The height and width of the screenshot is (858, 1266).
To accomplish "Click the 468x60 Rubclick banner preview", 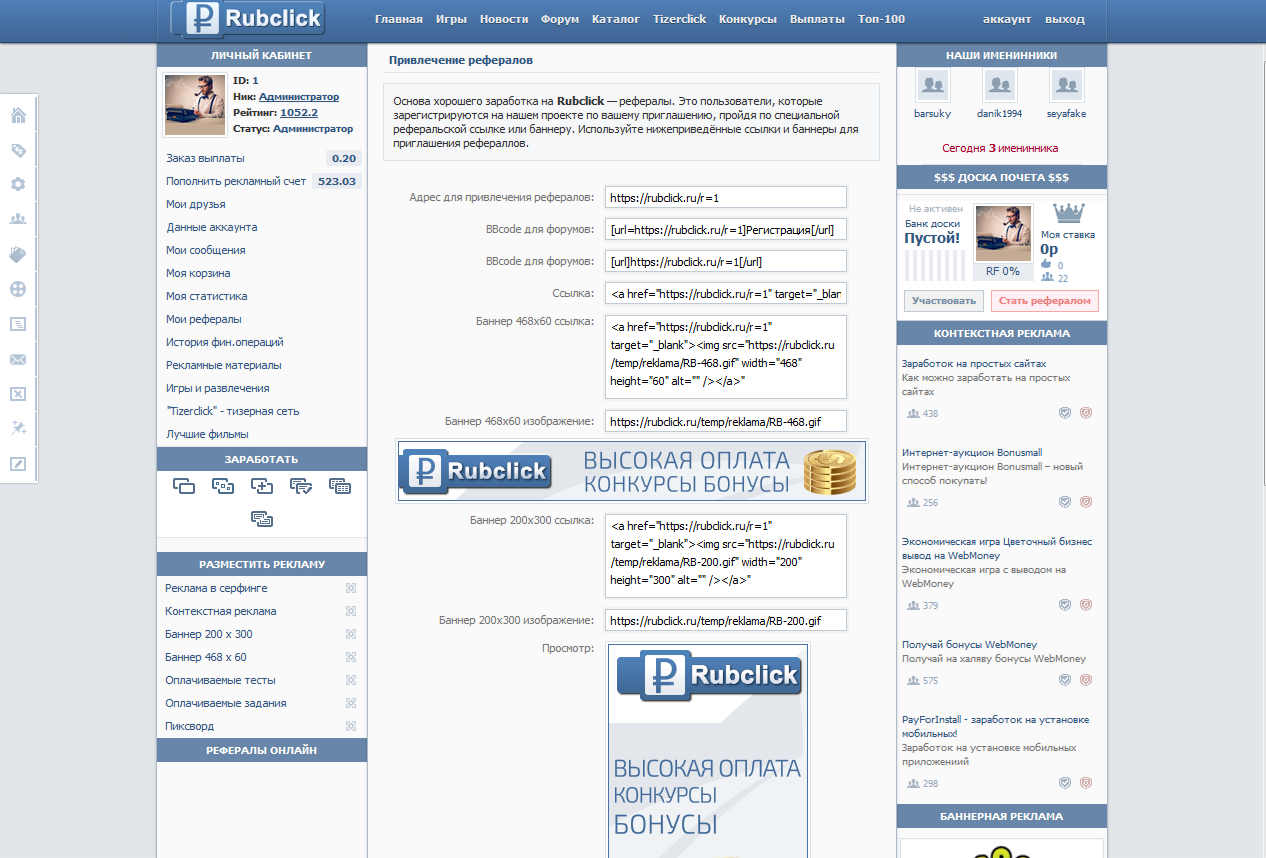I will point(632,471).
